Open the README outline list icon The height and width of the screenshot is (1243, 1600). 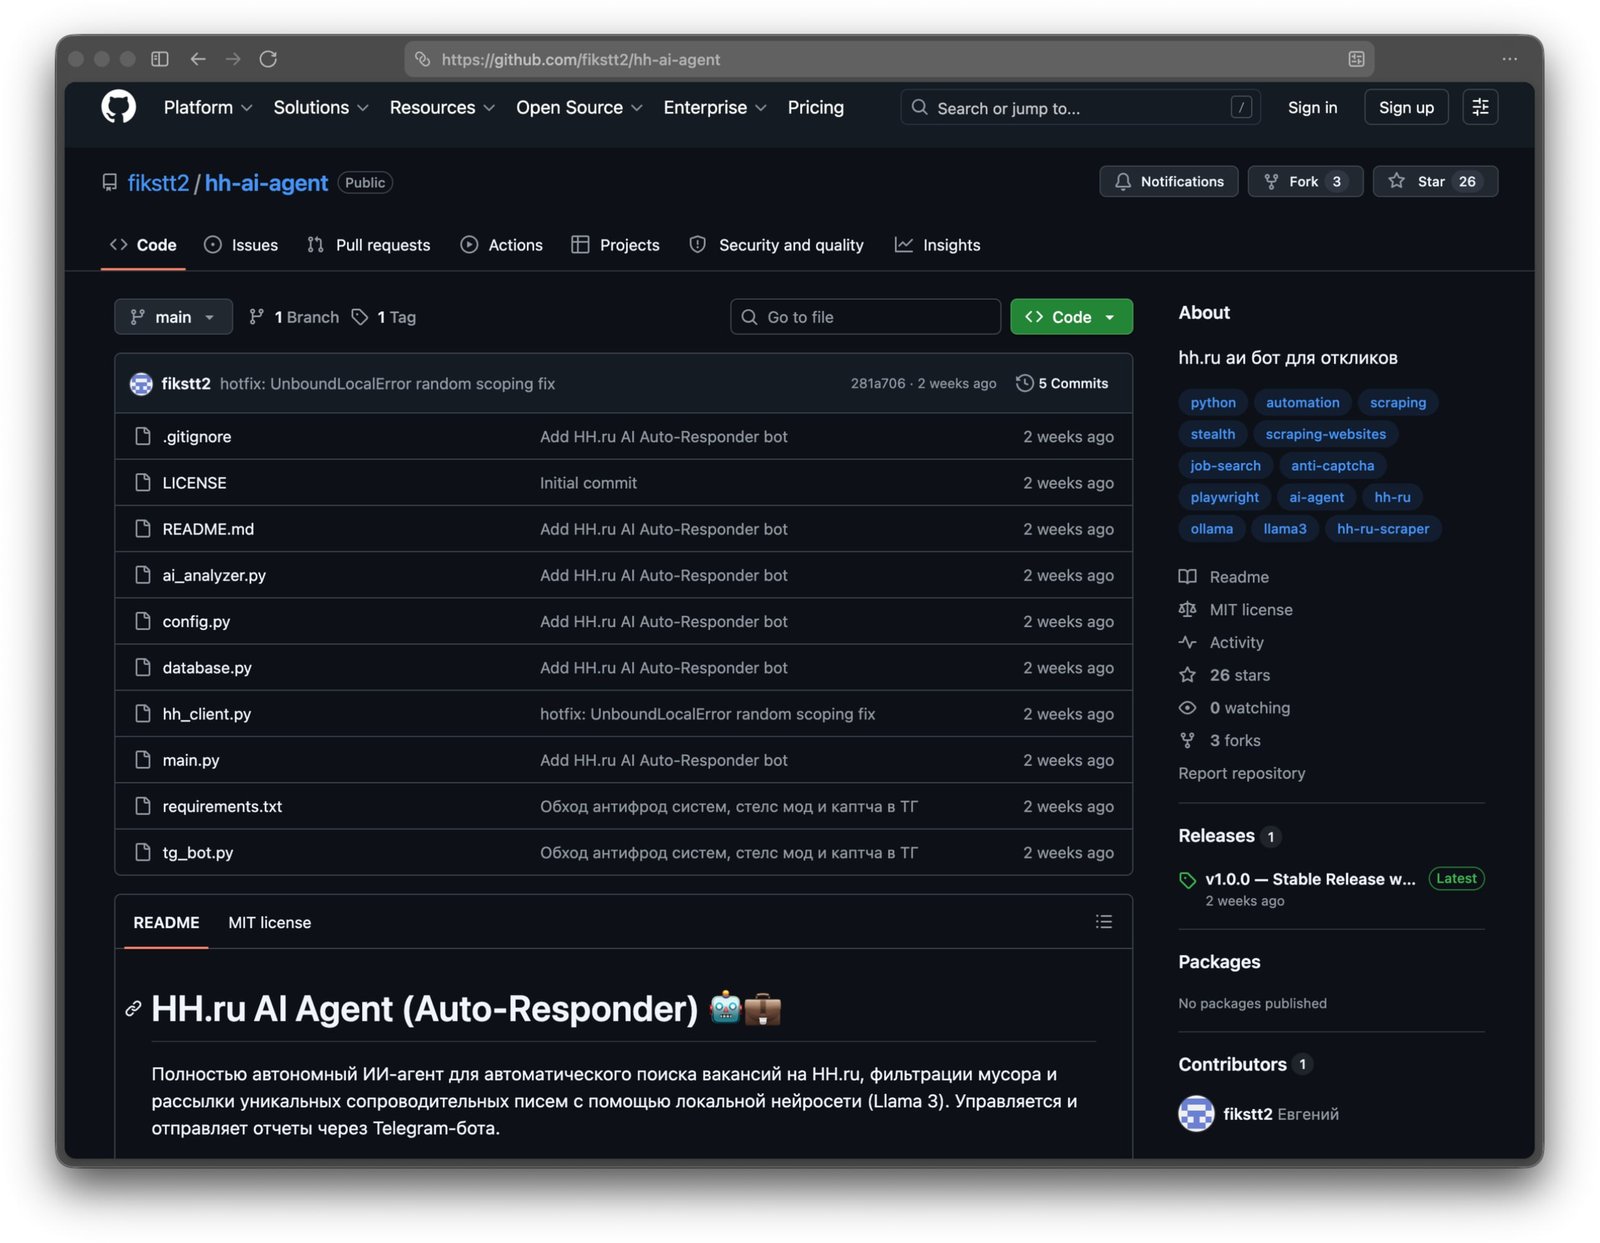(1103, 922)
